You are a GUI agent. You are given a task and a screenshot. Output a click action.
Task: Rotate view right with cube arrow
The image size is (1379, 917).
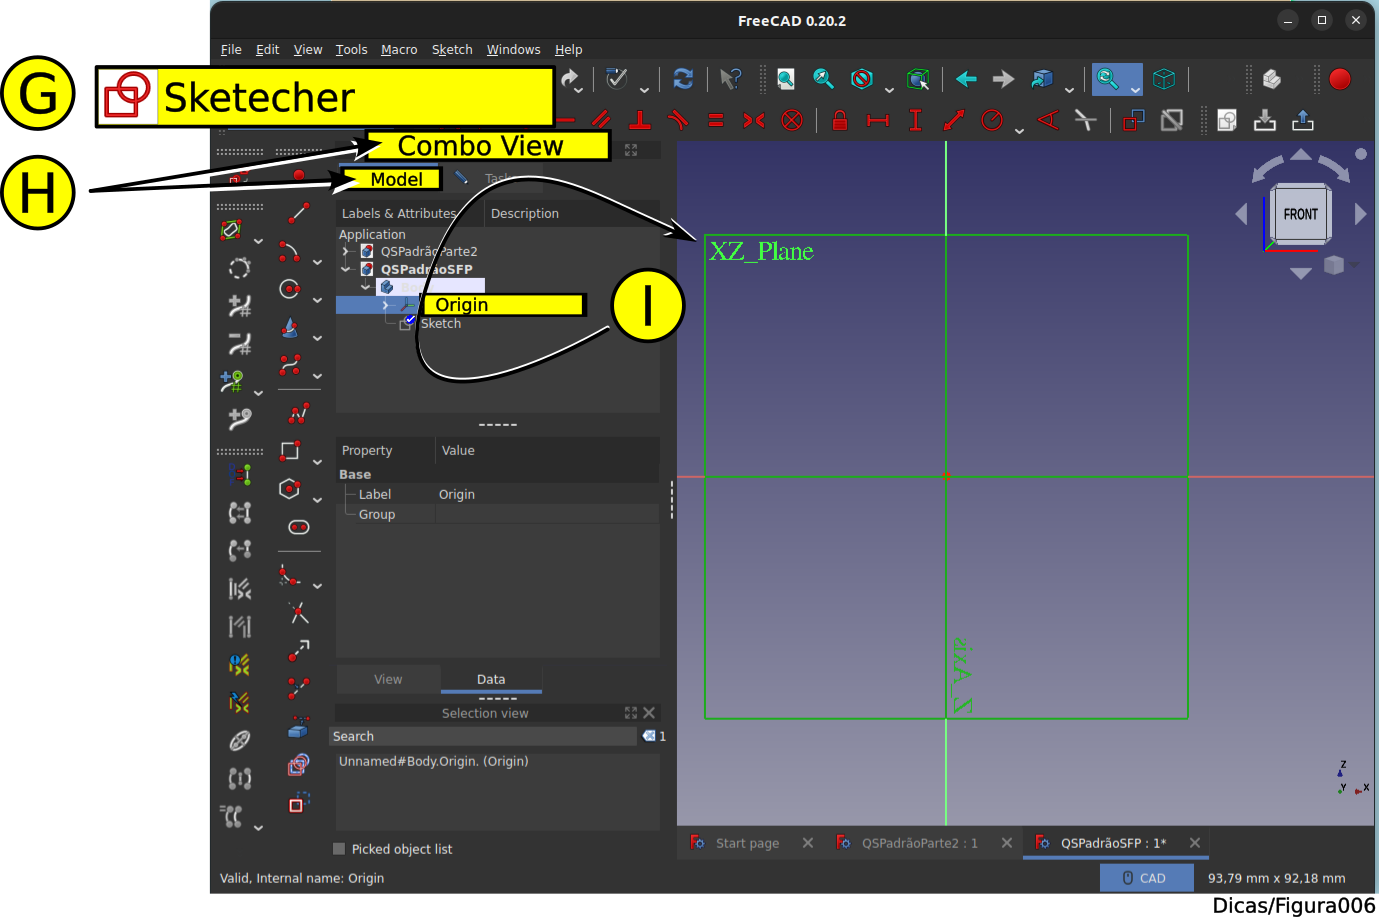pos(1360,214)
